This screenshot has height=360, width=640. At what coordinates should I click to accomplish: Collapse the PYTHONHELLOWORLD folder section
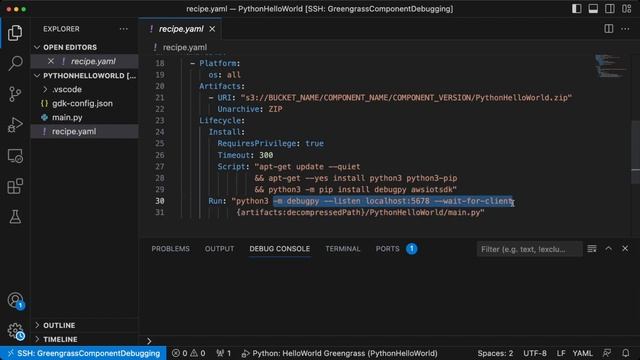coord(84,76)
